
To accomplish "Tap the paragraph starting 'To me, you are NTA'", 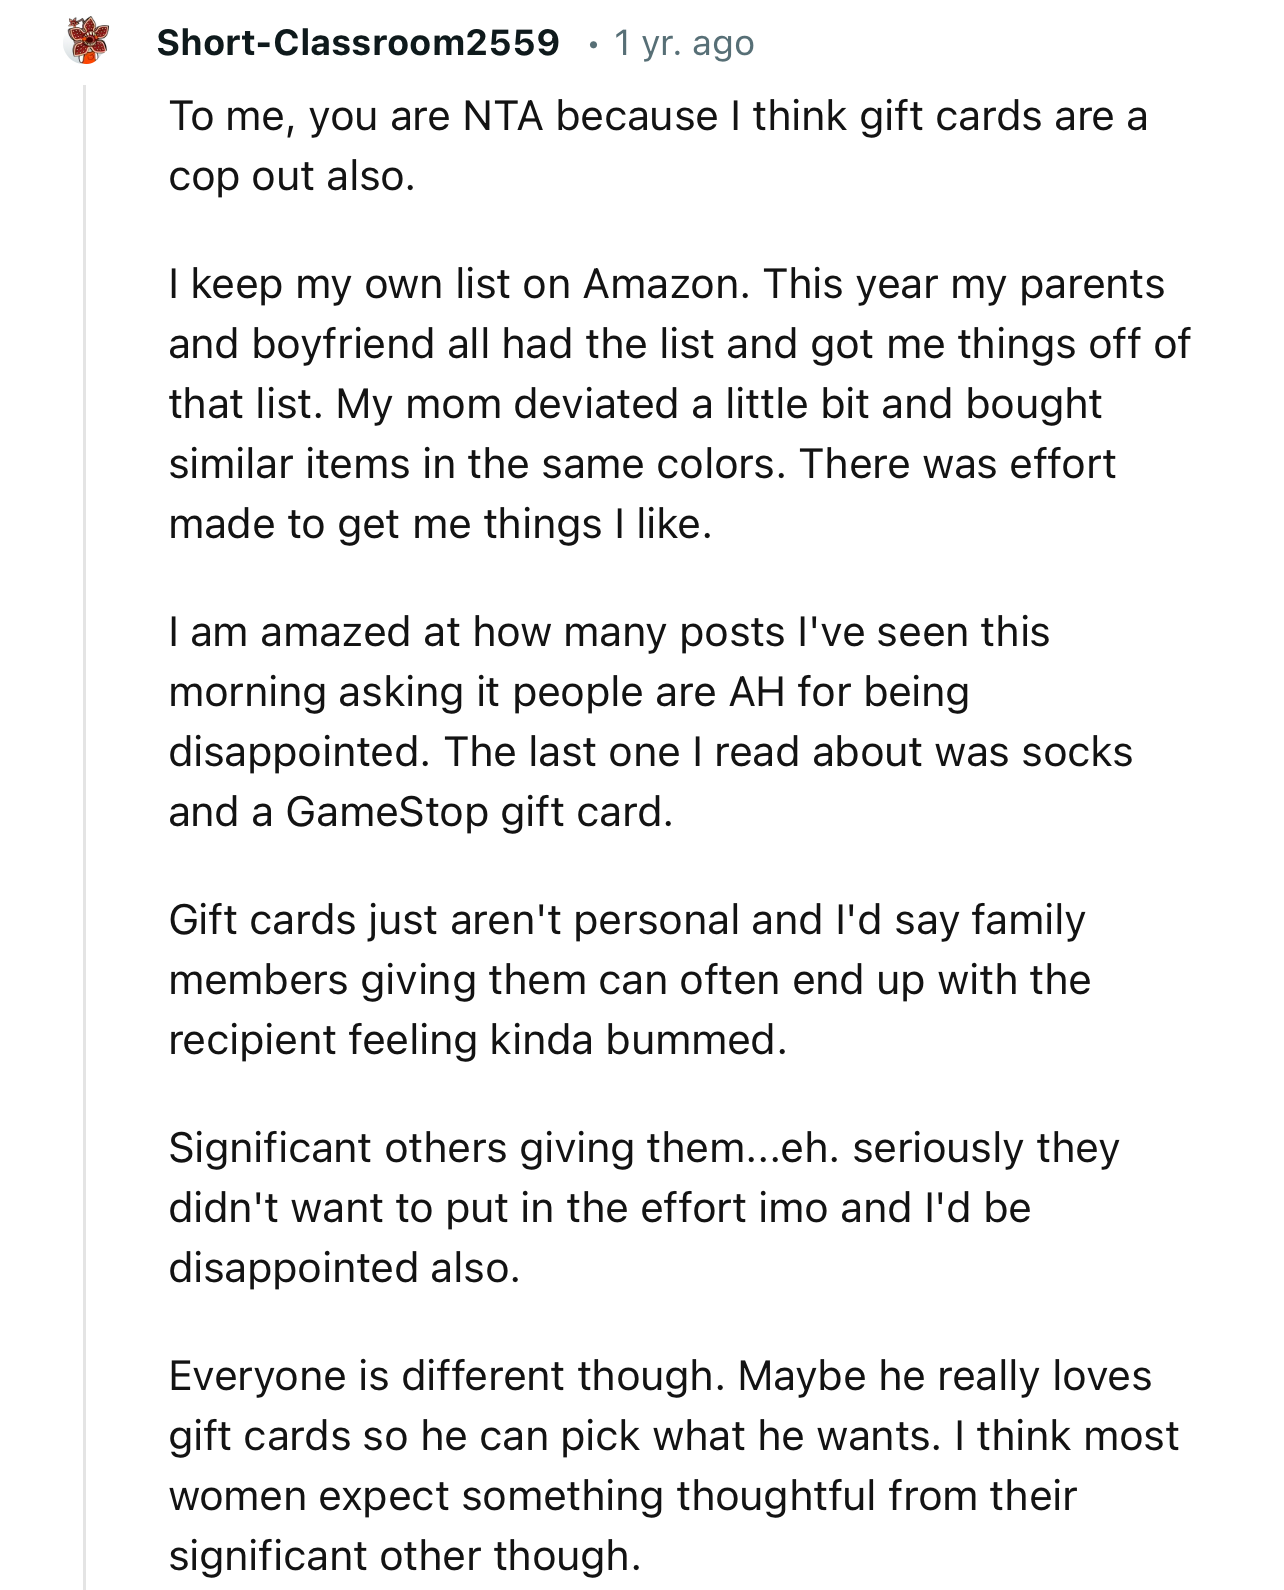I will [657, 146].
